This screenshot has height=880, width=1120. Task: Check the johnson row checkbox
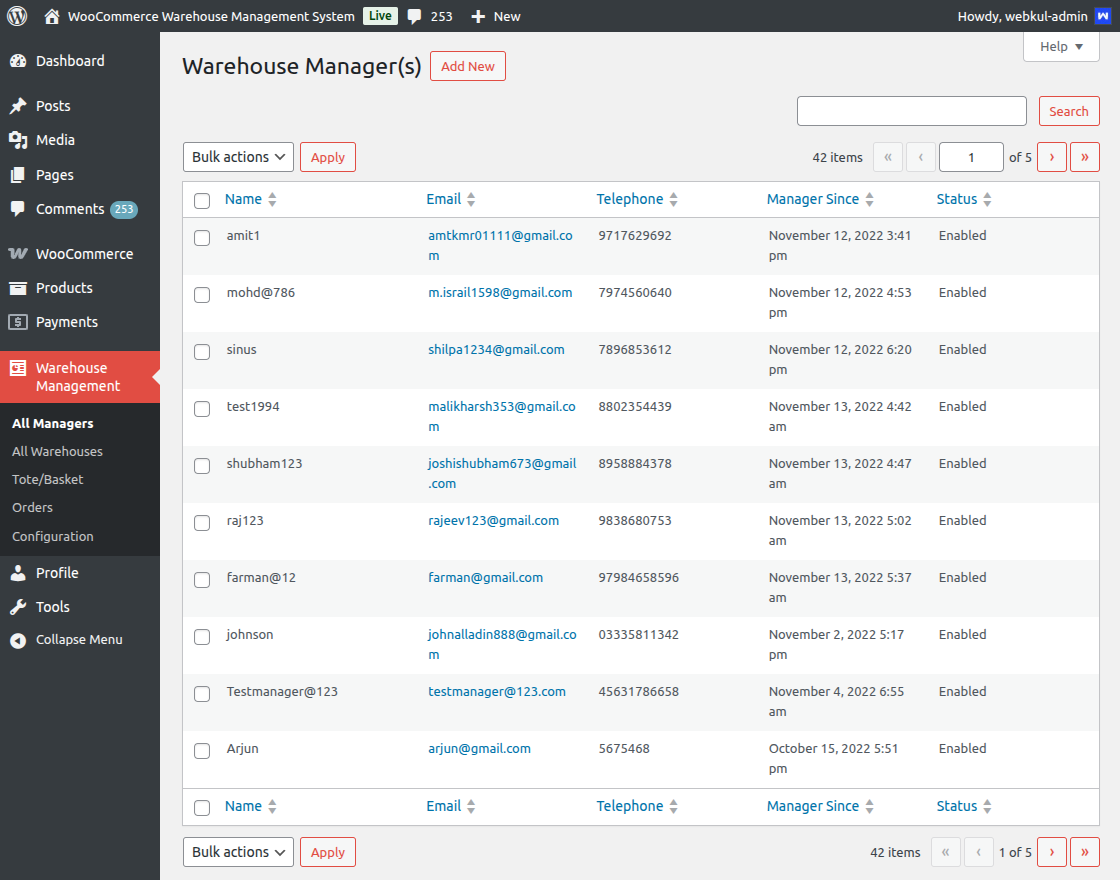click(x=202, y=637)
